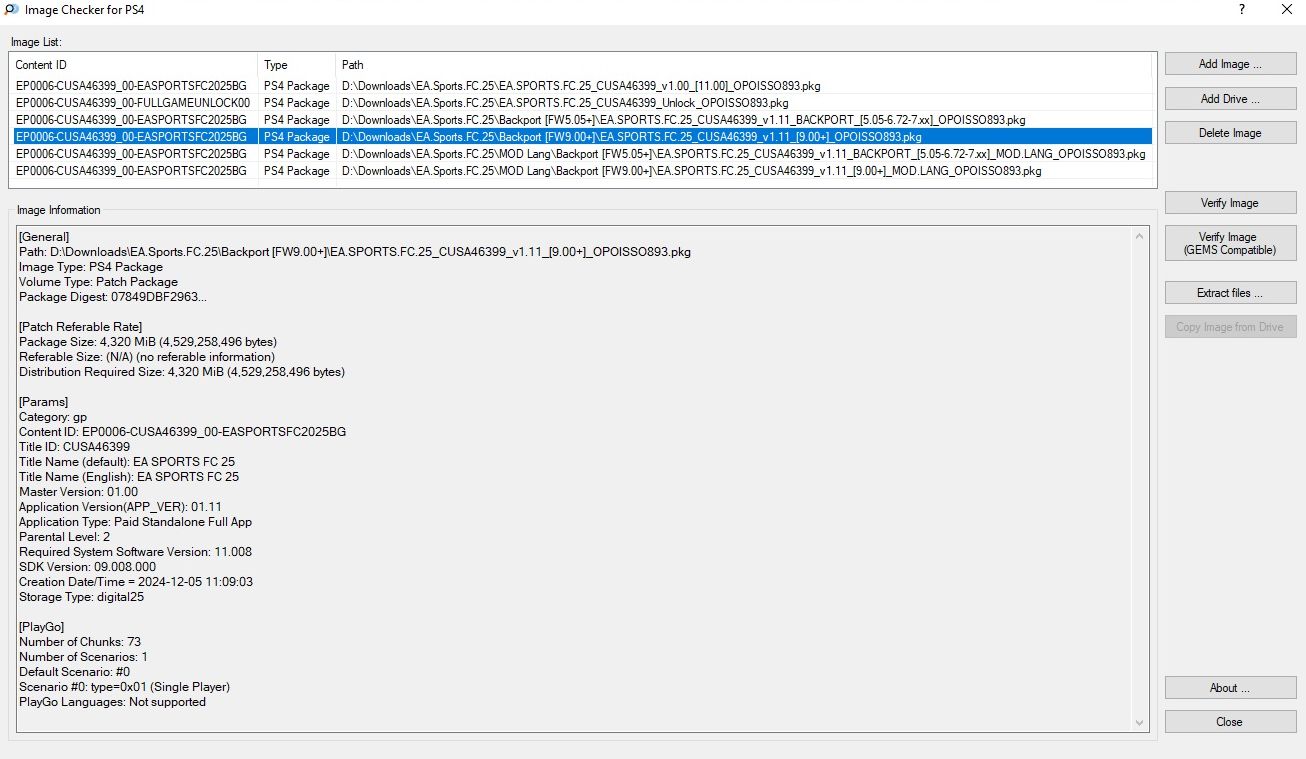
Task: Sort list by Content ID column header
Action: coord(134,65)
